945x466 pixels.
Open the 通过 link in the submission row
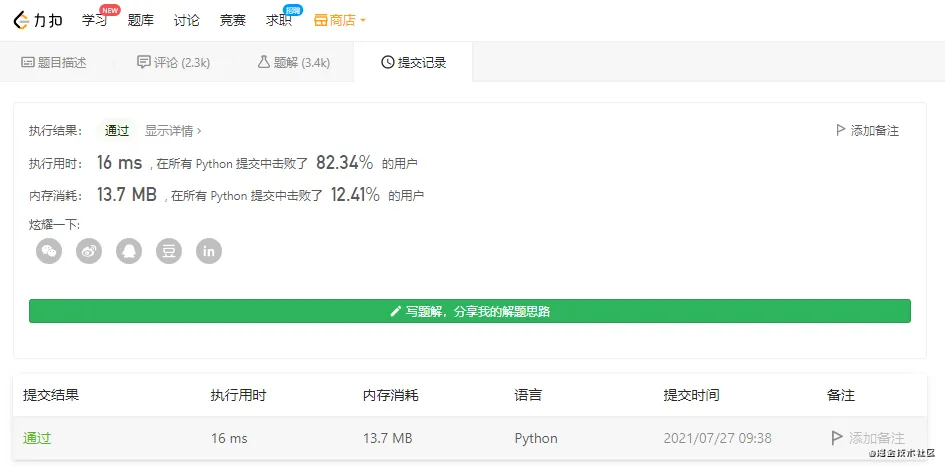tap(37, 438)
